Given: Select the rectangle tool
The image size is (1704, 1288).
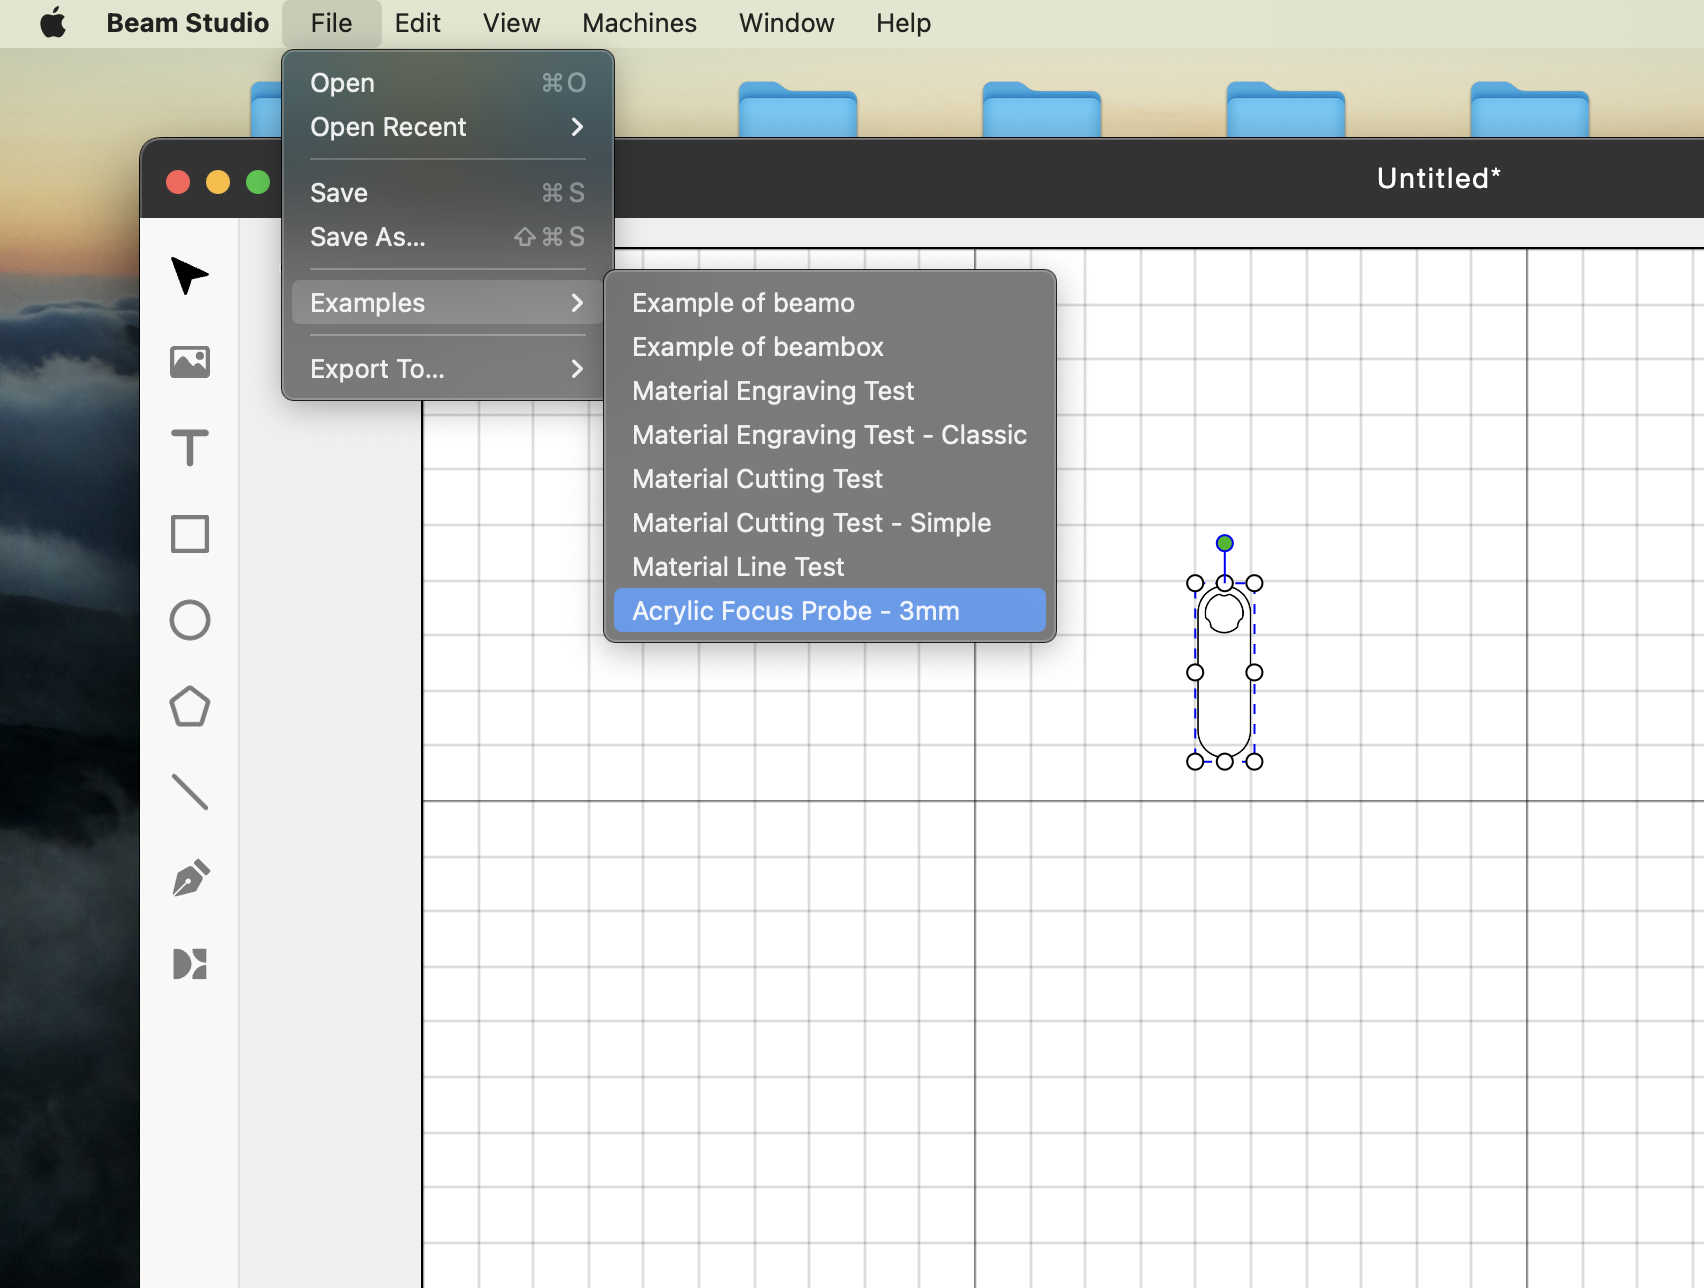Looking at the screenshot, I should pos(189,534).
